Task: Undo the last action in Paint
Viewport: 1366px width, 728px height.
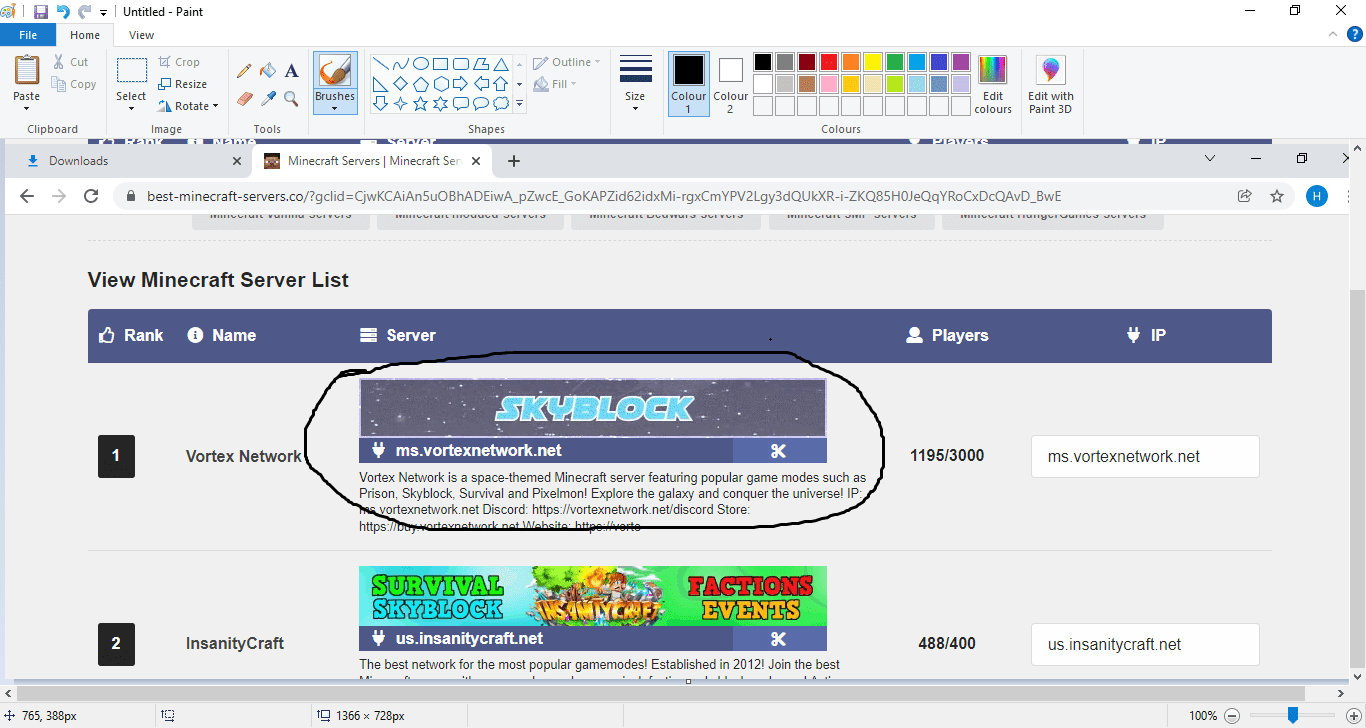Action: tap(63, 12)
